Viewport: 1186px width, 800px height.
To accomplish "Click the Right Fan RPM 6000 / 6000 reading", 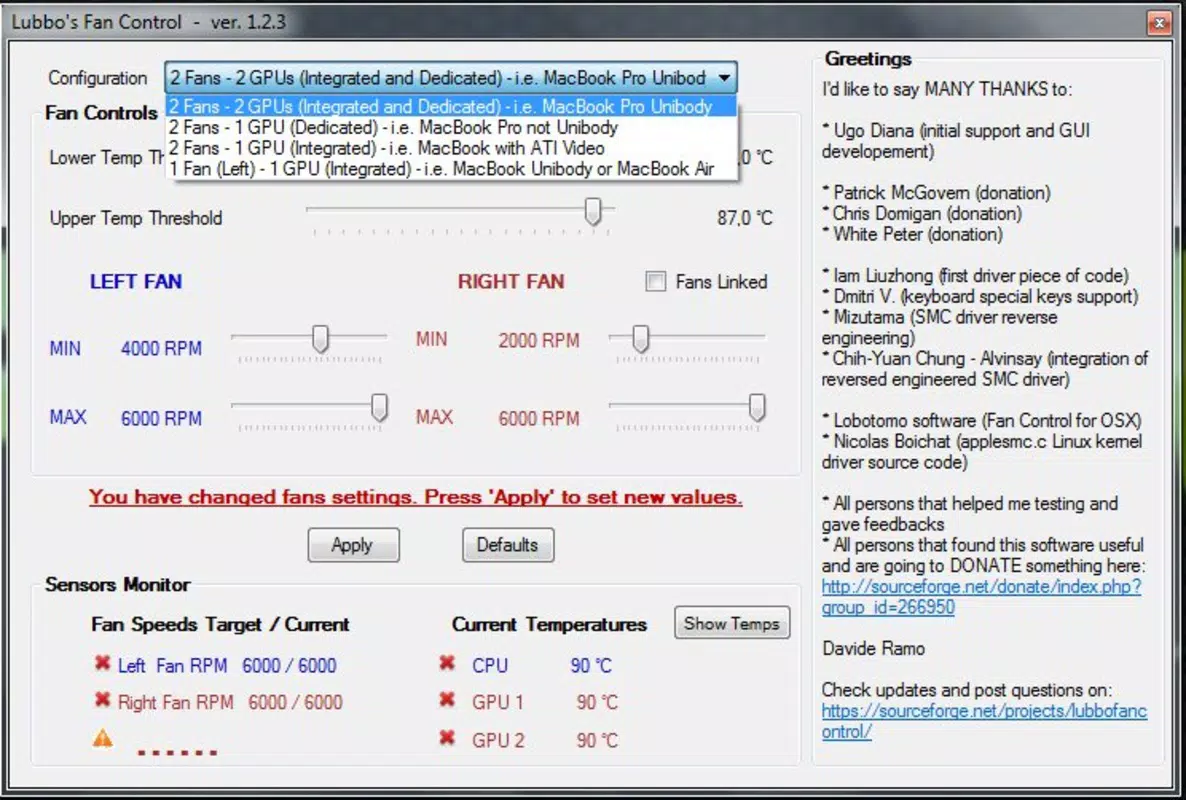I will 295,702.
